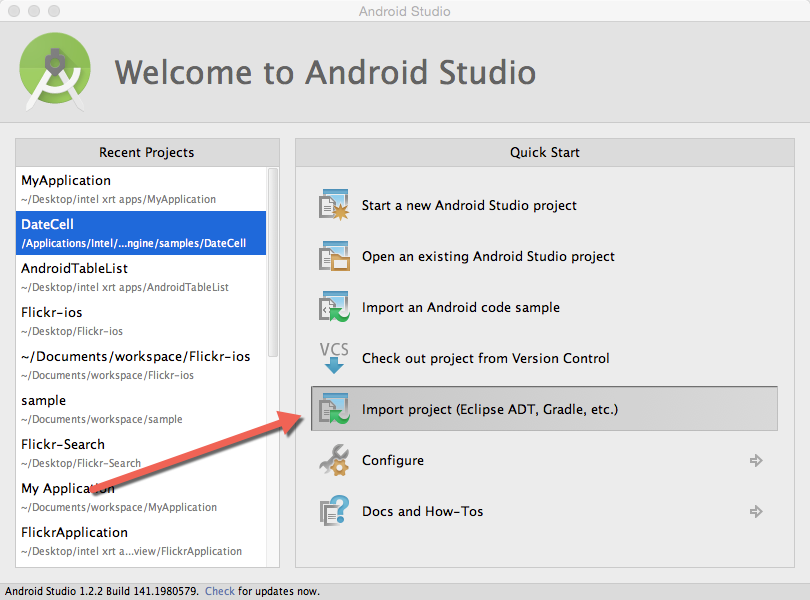The width and height of the screenshot is (810, 600).
Task: Select the DateCell recent project
Action: (x=141, y=233)
